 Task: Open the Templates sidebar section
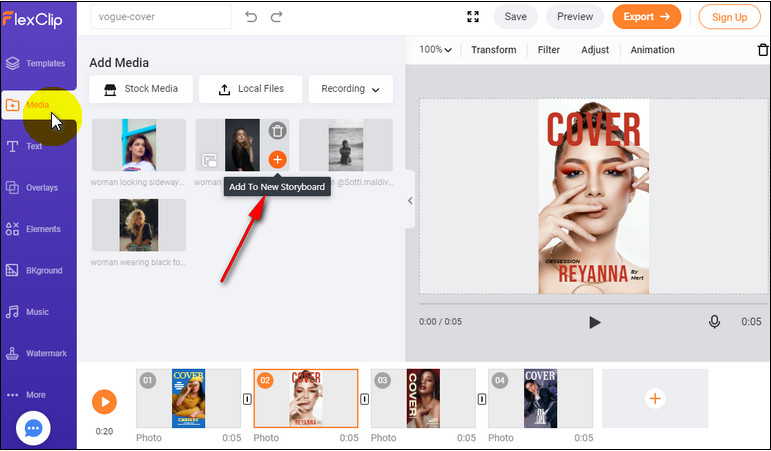click(x=38, y=63)
